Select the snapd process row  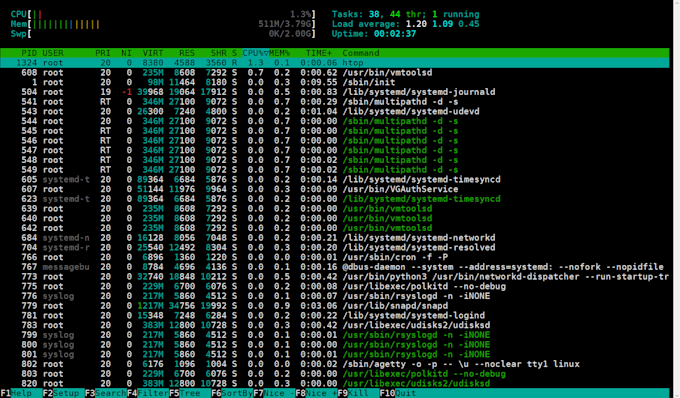[x=334, y=306]
